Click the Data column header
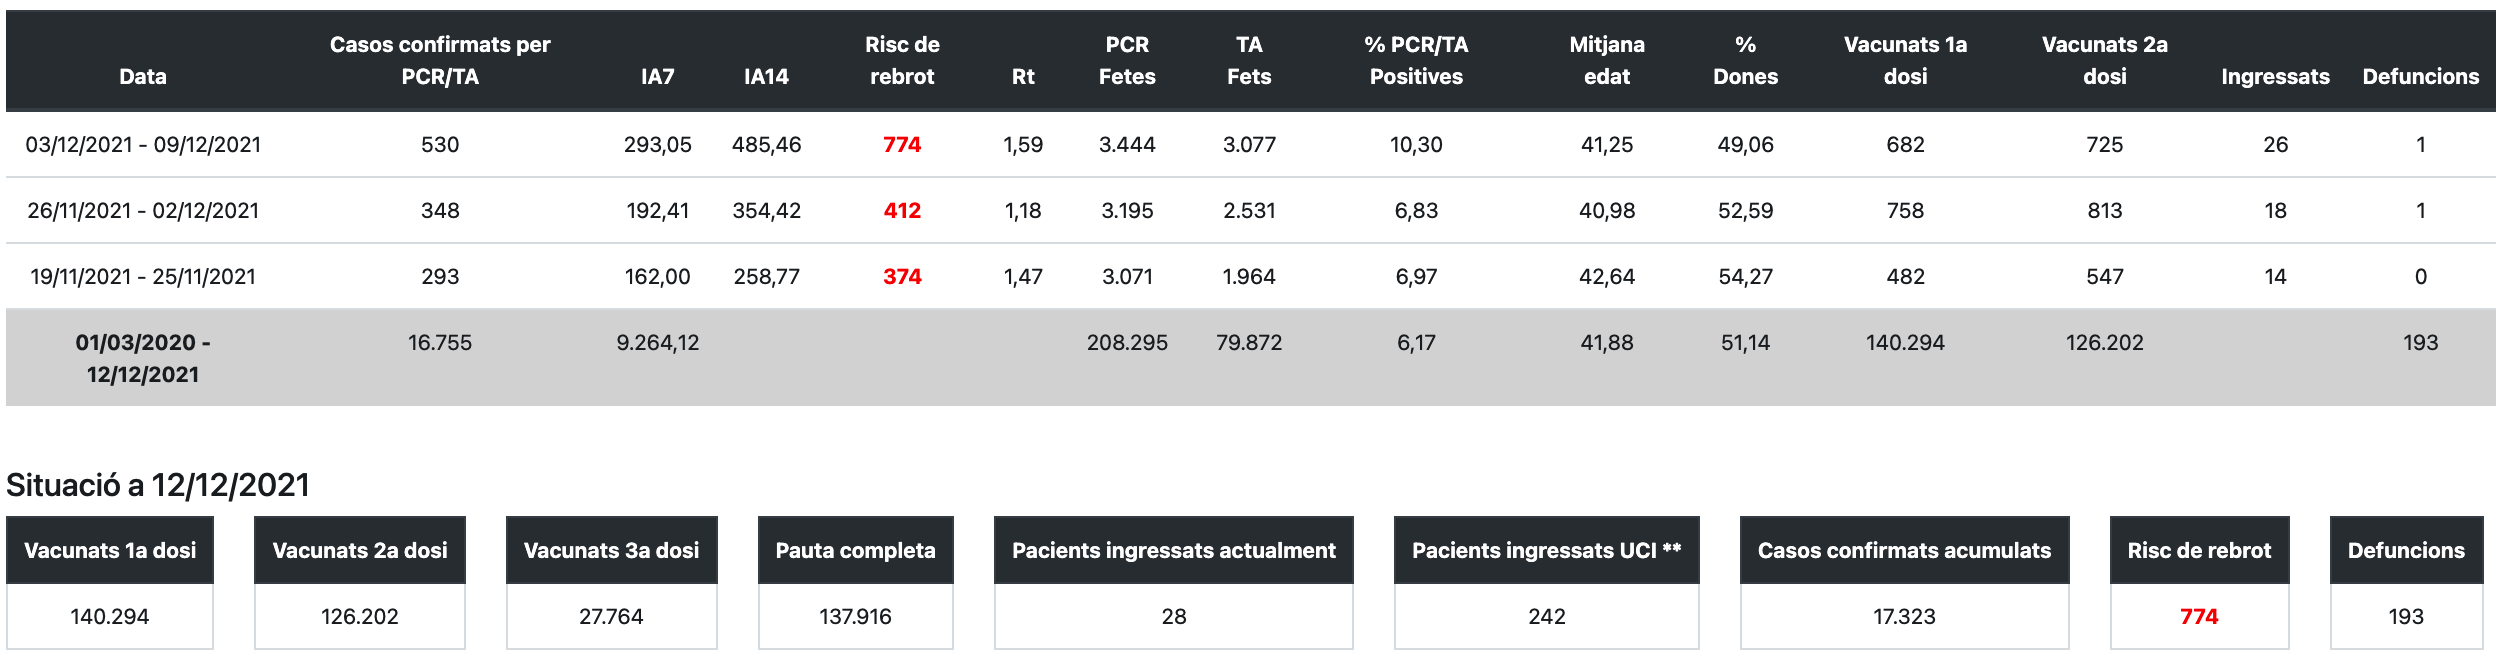This screenshot has width=2506, height=658. [143, 76]
